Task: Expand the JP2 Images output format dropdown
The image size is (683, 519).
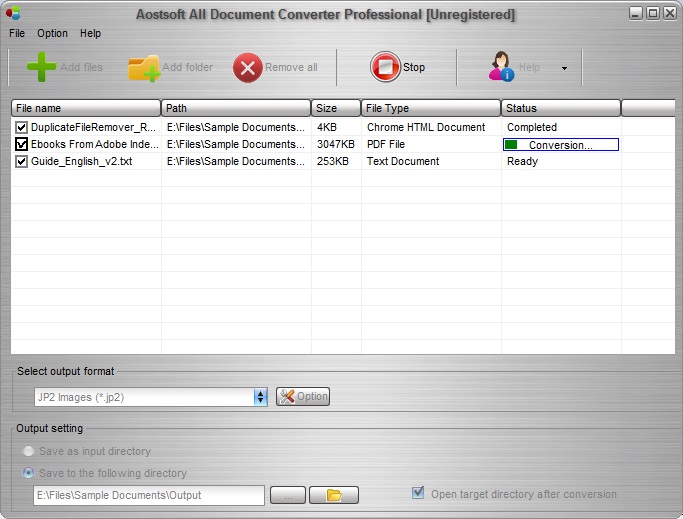Action: point(261,397)
